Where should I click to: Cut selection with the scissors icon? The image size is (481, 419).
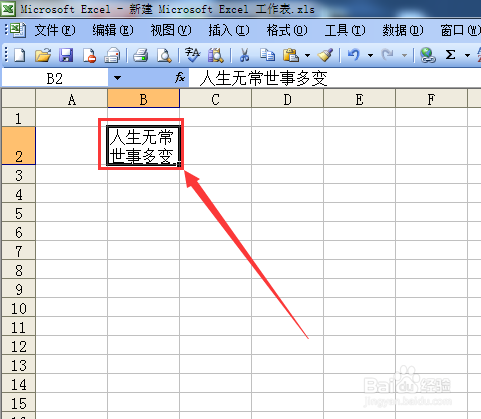244,55
